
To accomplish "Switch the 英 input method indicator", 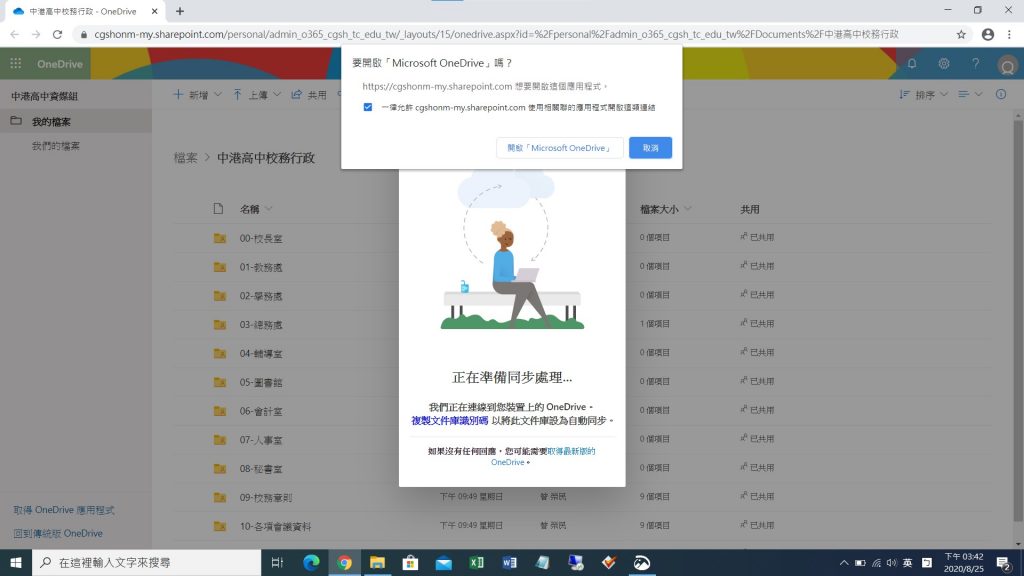I will click(x=907, y=562).
